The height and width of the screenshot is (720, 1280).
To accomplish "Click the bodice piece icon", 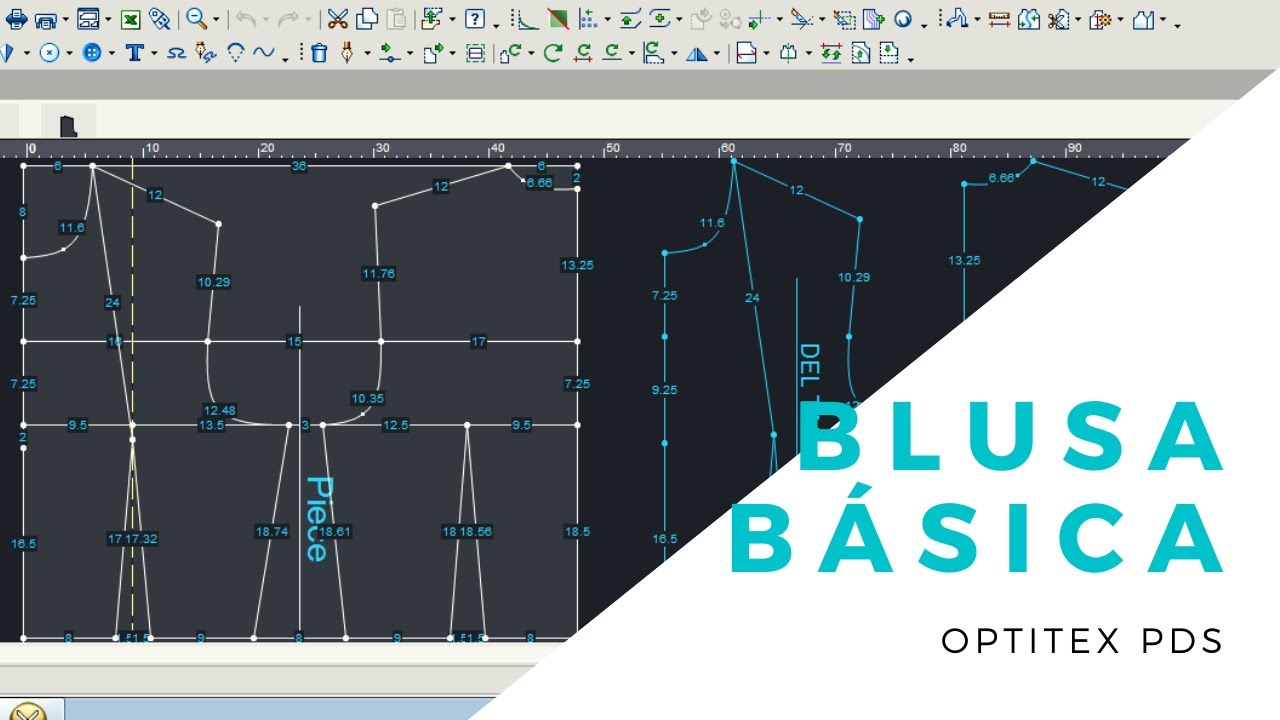I will click(1143, 19).
